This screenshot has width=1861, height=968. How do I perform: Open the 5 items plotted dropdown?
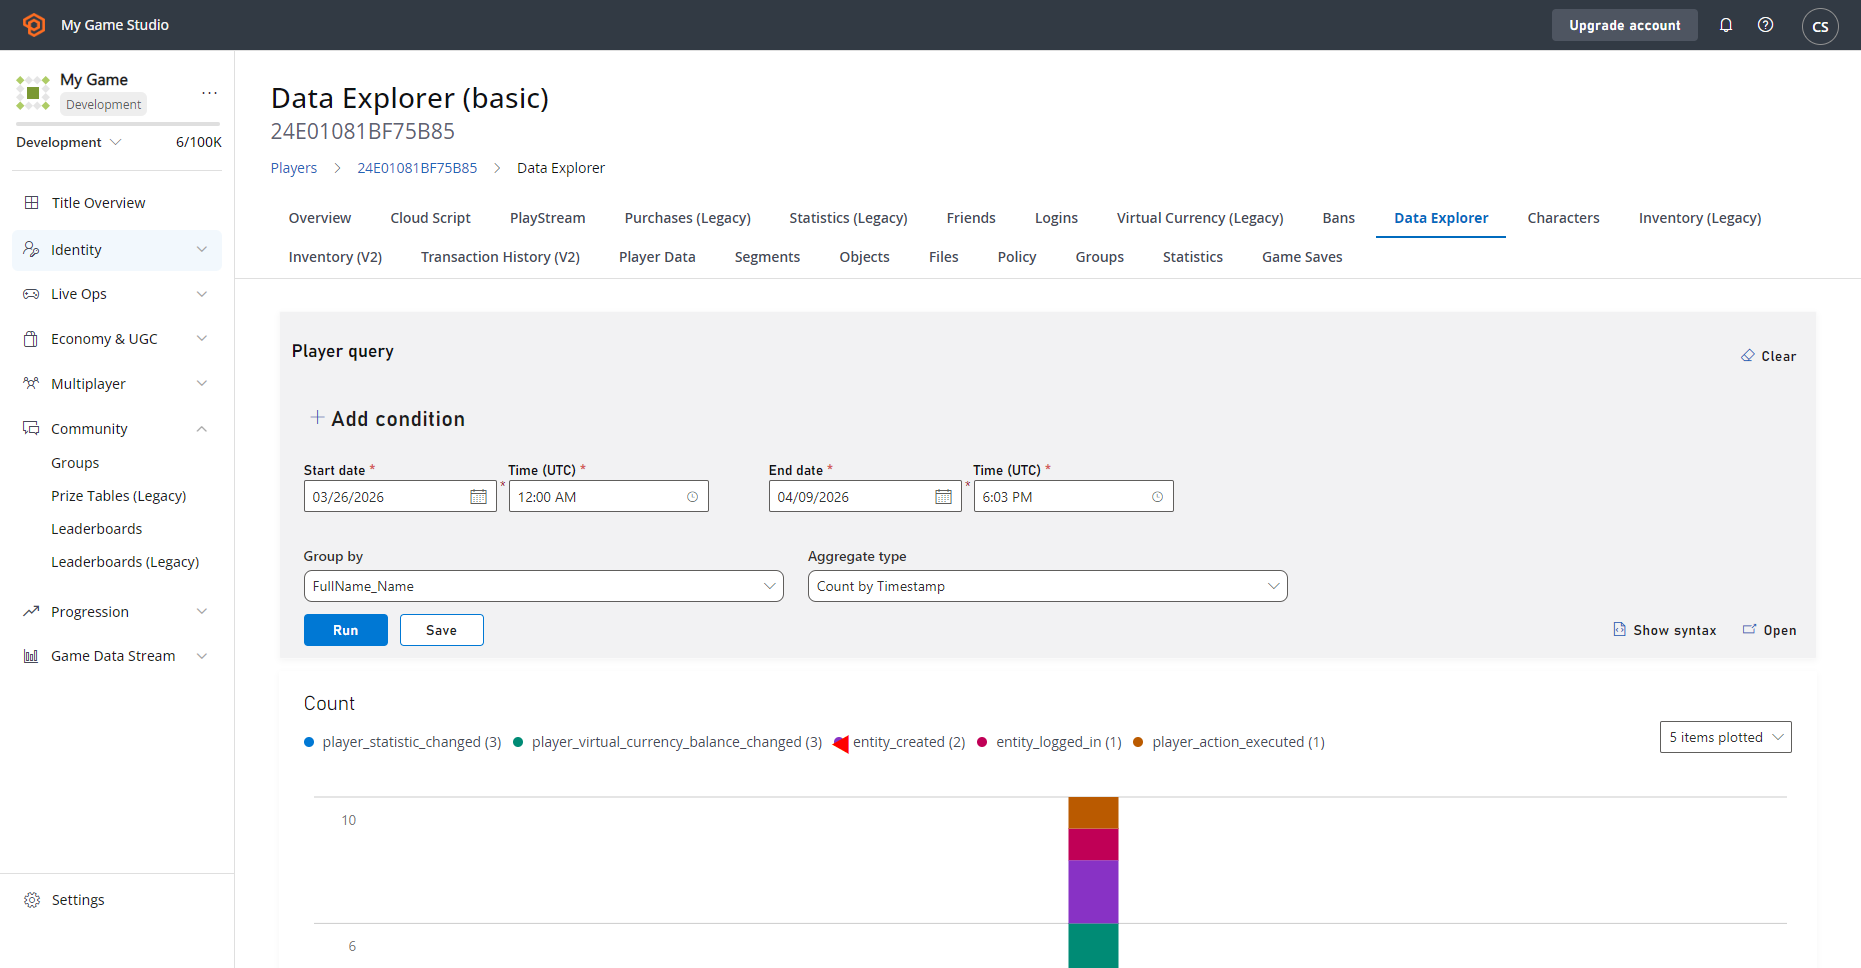point(1725,737)
